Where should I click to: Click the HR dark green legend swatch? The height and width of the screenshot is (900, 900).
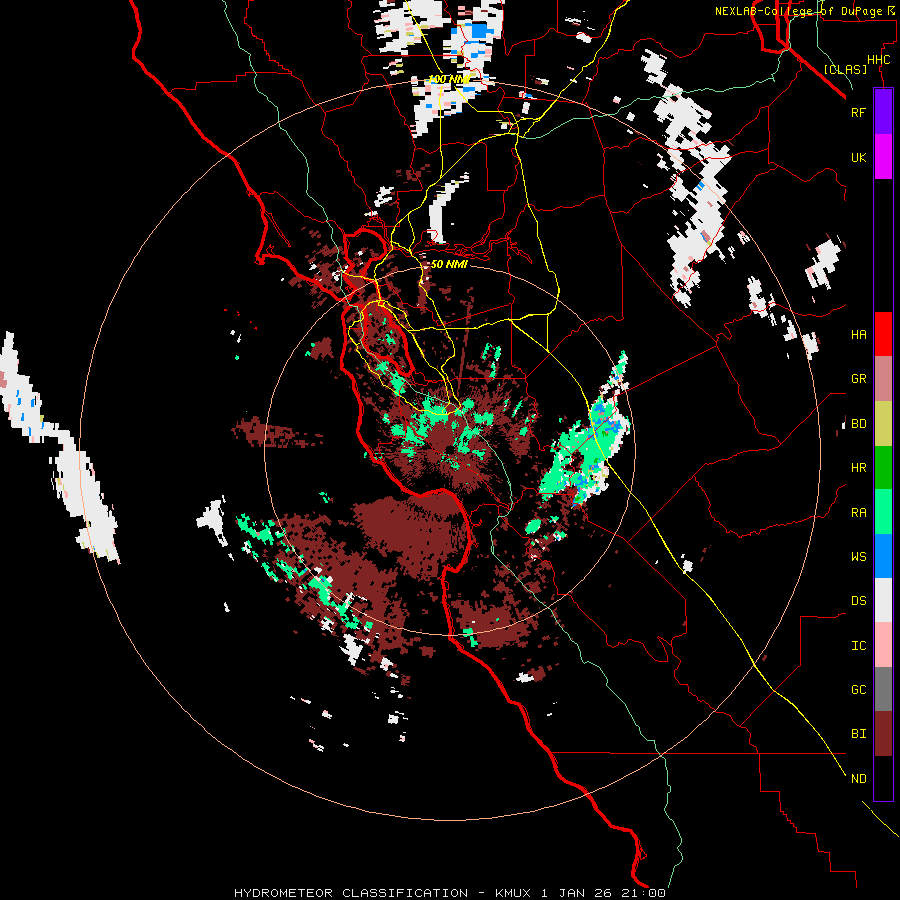coord(883,468)
